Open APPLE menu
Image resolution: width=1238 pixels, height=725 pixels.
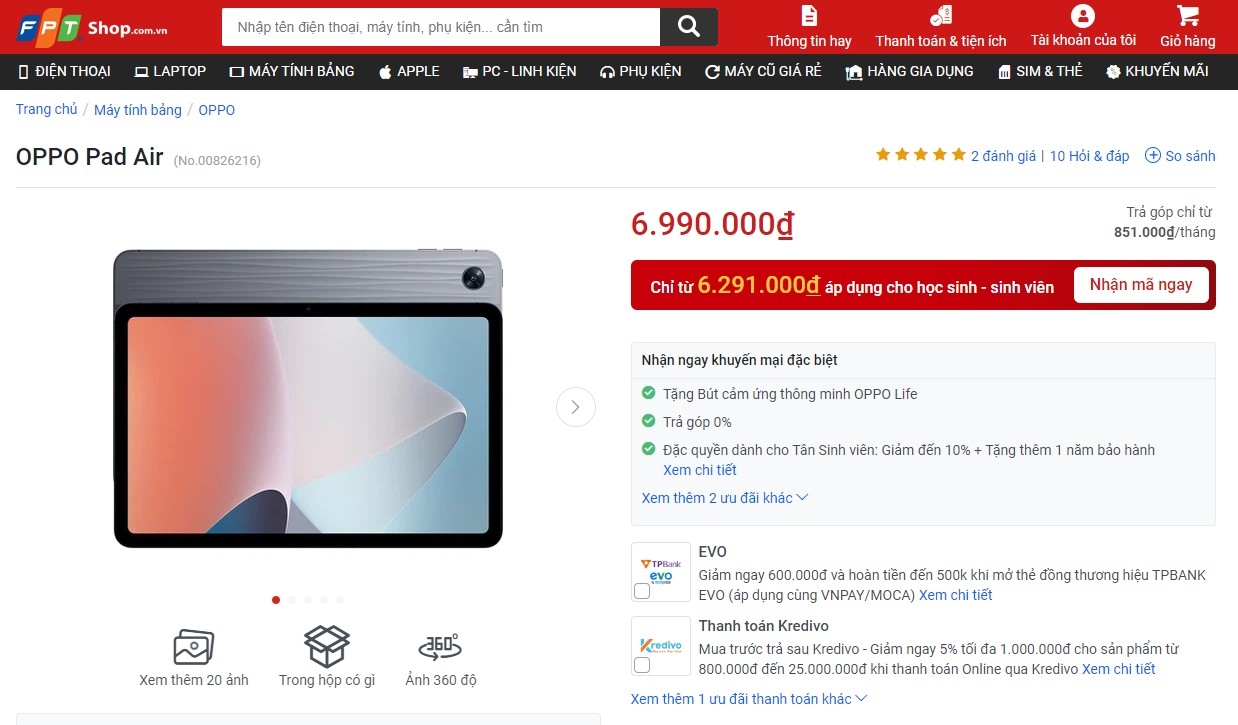409,71
